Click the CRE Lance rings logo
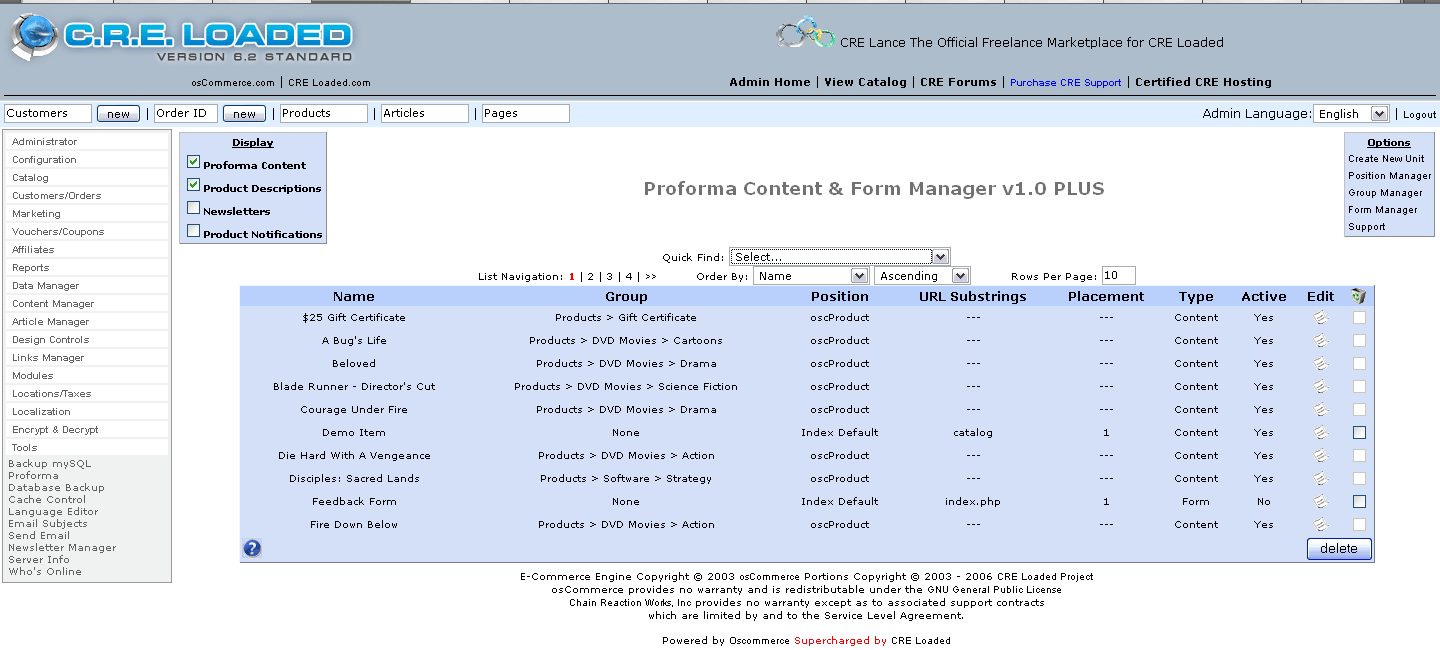1440x650 pixels. point(805,35)
